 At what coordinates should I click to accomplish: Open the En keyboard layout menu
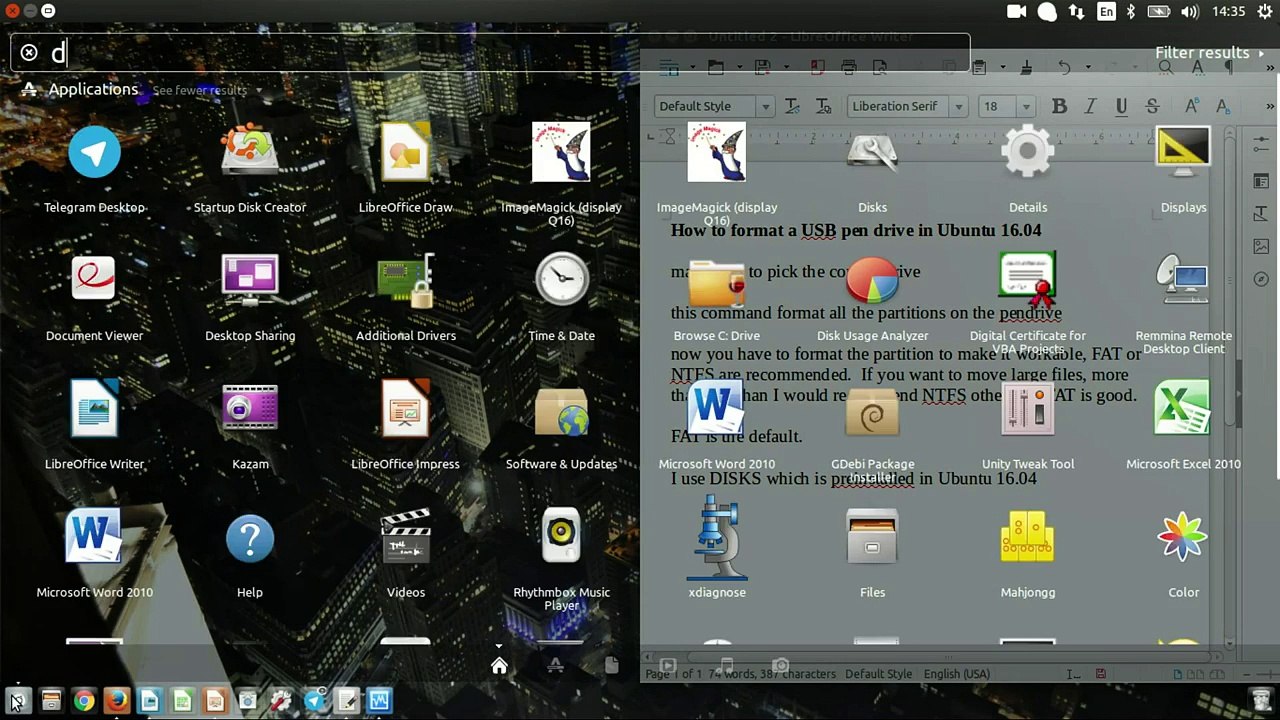1106,12
